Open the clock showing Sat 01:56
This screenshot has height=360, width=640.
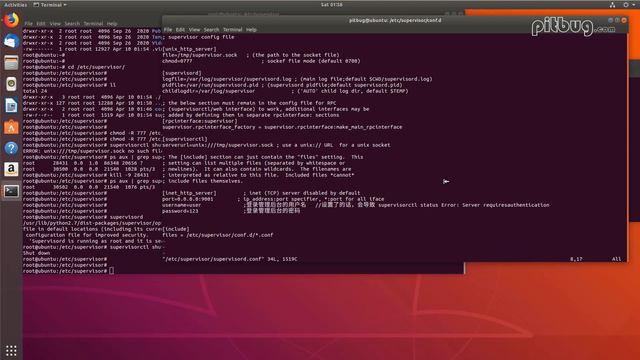click(x=331, y=5)
